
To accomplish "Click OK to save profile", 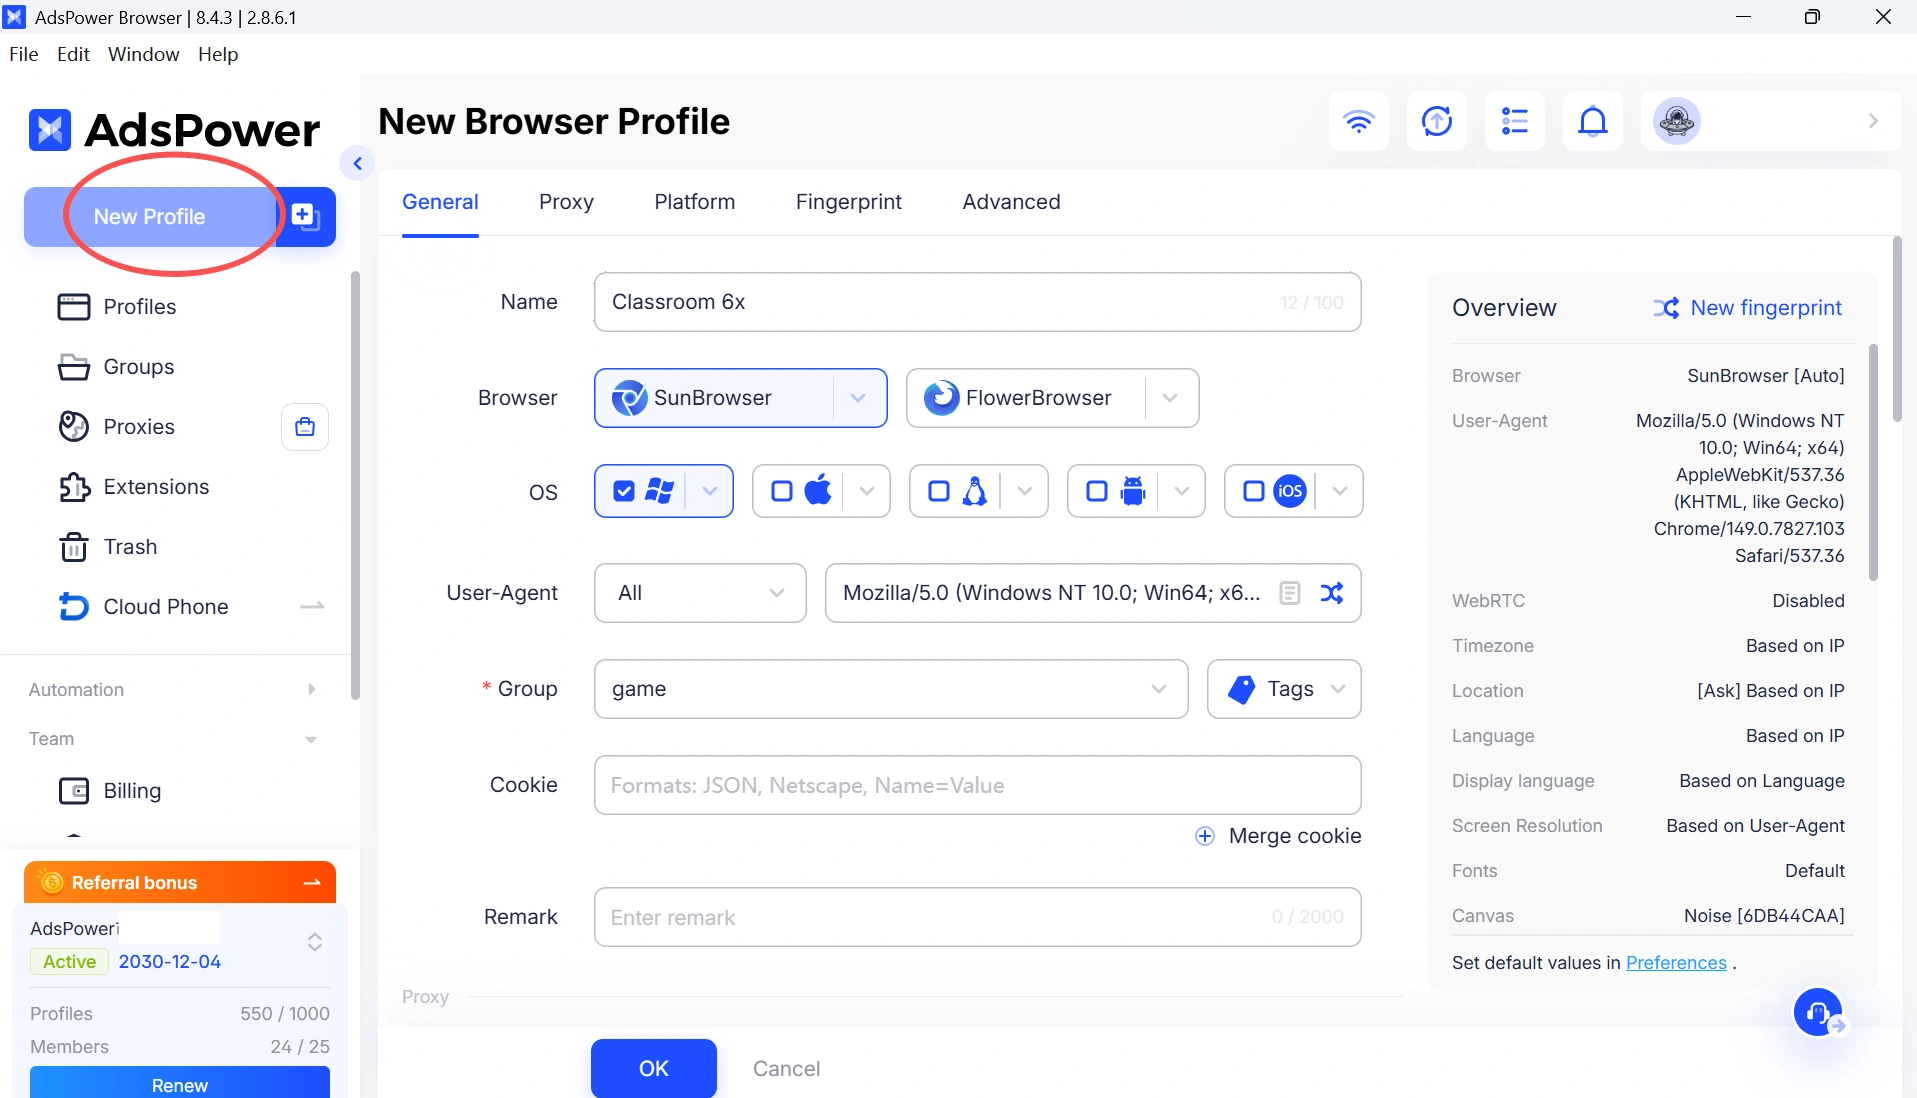I will (653, 1068).
